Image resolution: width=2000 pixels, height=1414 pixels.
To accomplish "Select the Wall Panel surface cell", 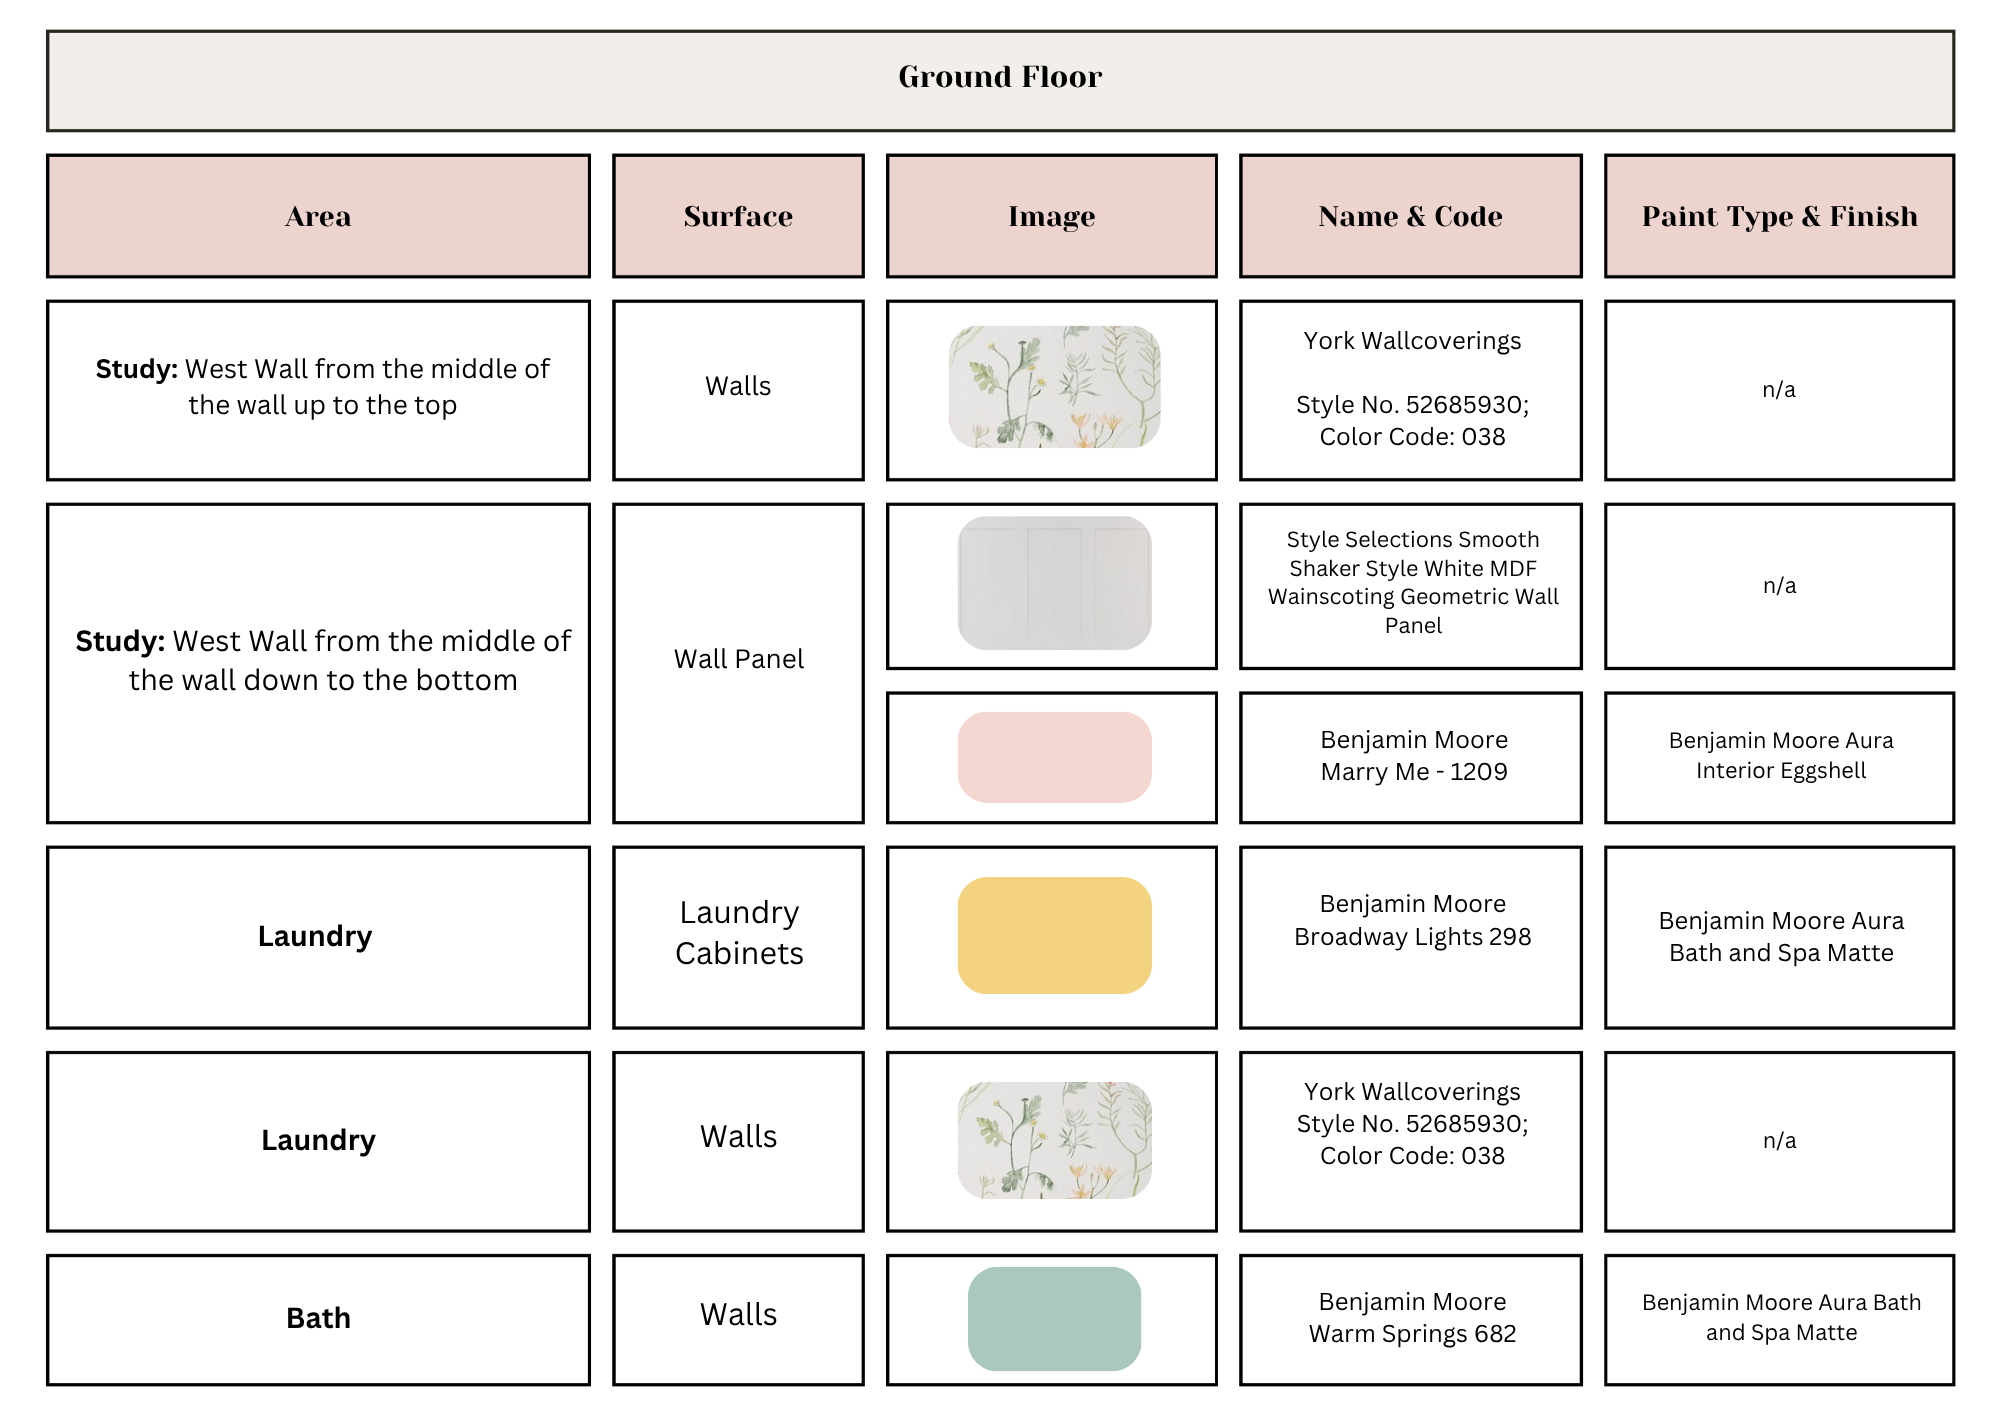I will tap(738, 663).
